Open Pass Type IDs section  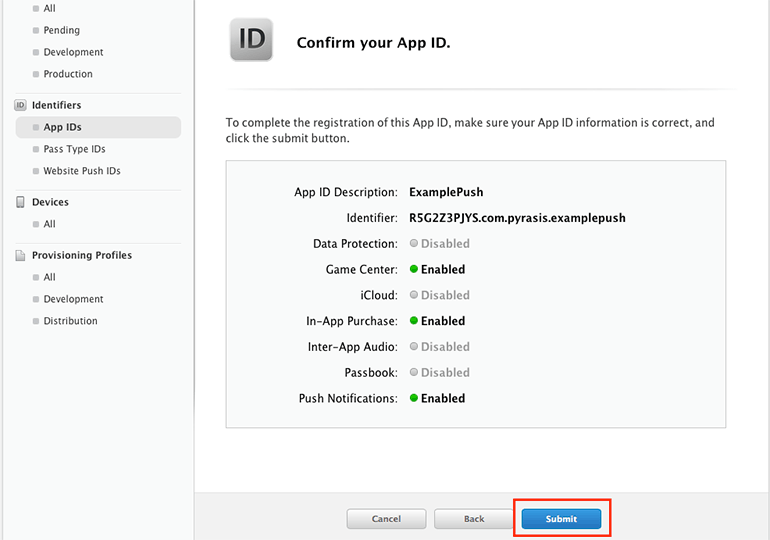click(x=74, y=149)
